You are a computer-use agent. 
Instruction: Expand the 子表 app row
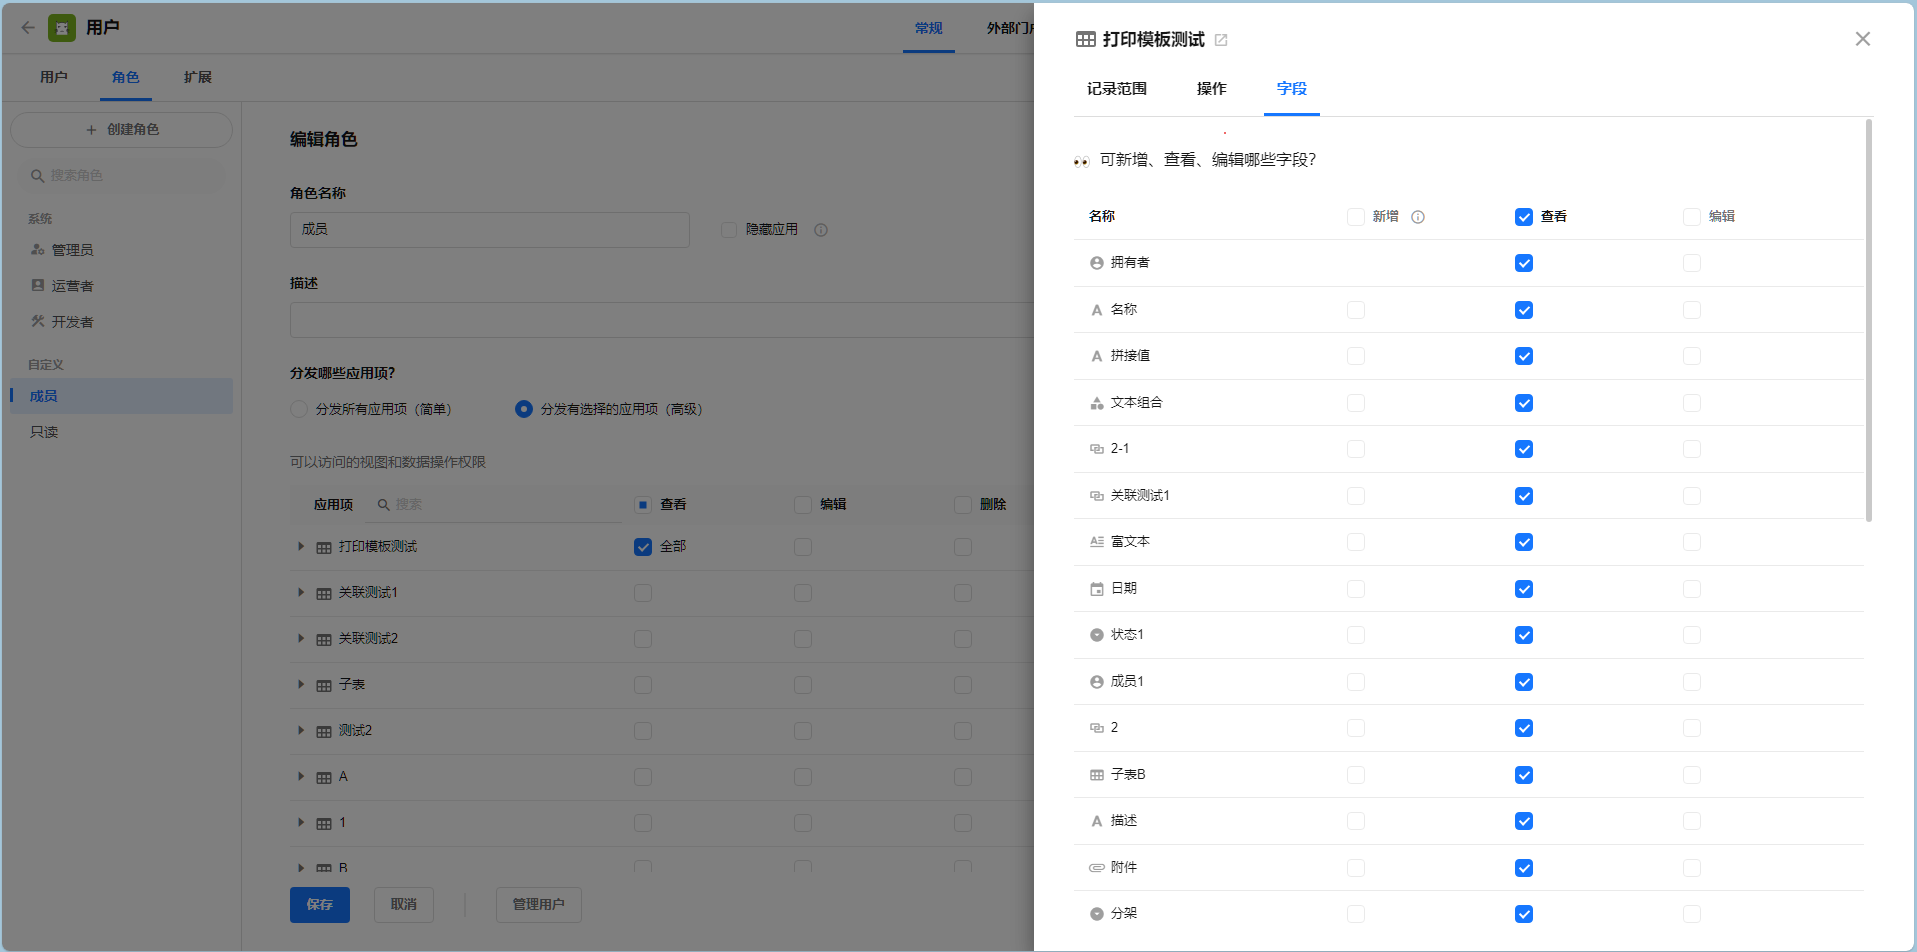pyautogui.click(x=301, y=684)
